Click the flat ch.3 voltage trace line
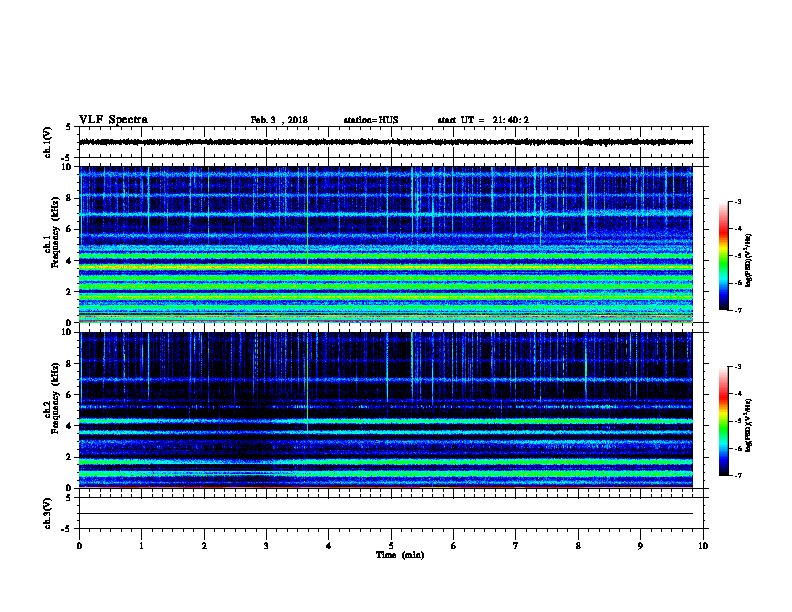The height and width of the screenshot is (612, 792). click(x=385, y=514)
